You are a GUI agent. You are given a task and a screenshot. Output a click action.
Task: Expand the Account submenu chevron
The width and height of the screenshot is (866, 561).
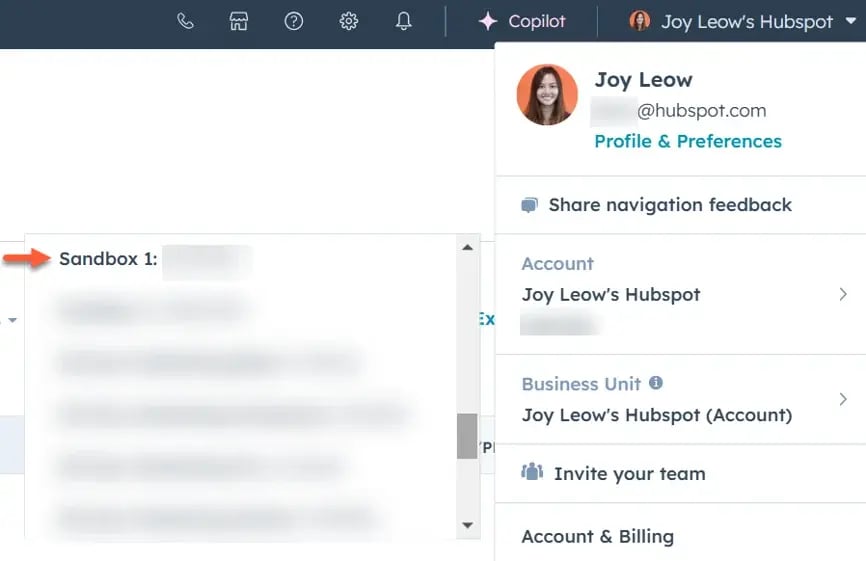coord(843,294)
